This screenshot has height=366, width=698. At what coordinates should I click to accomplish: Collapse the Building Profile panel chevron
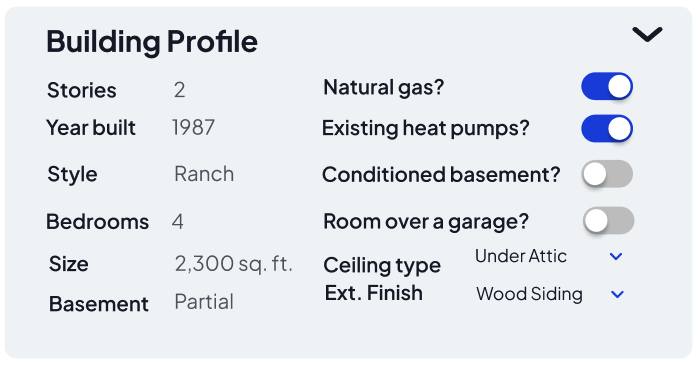pos(647,34)
